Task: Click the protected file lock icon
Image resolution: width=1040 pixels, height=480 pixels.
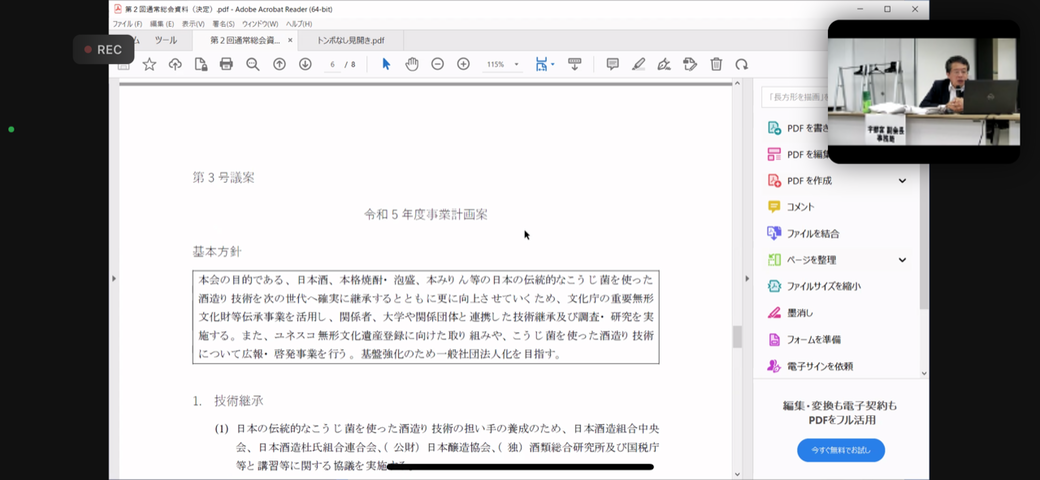Action: pos(200,64)
